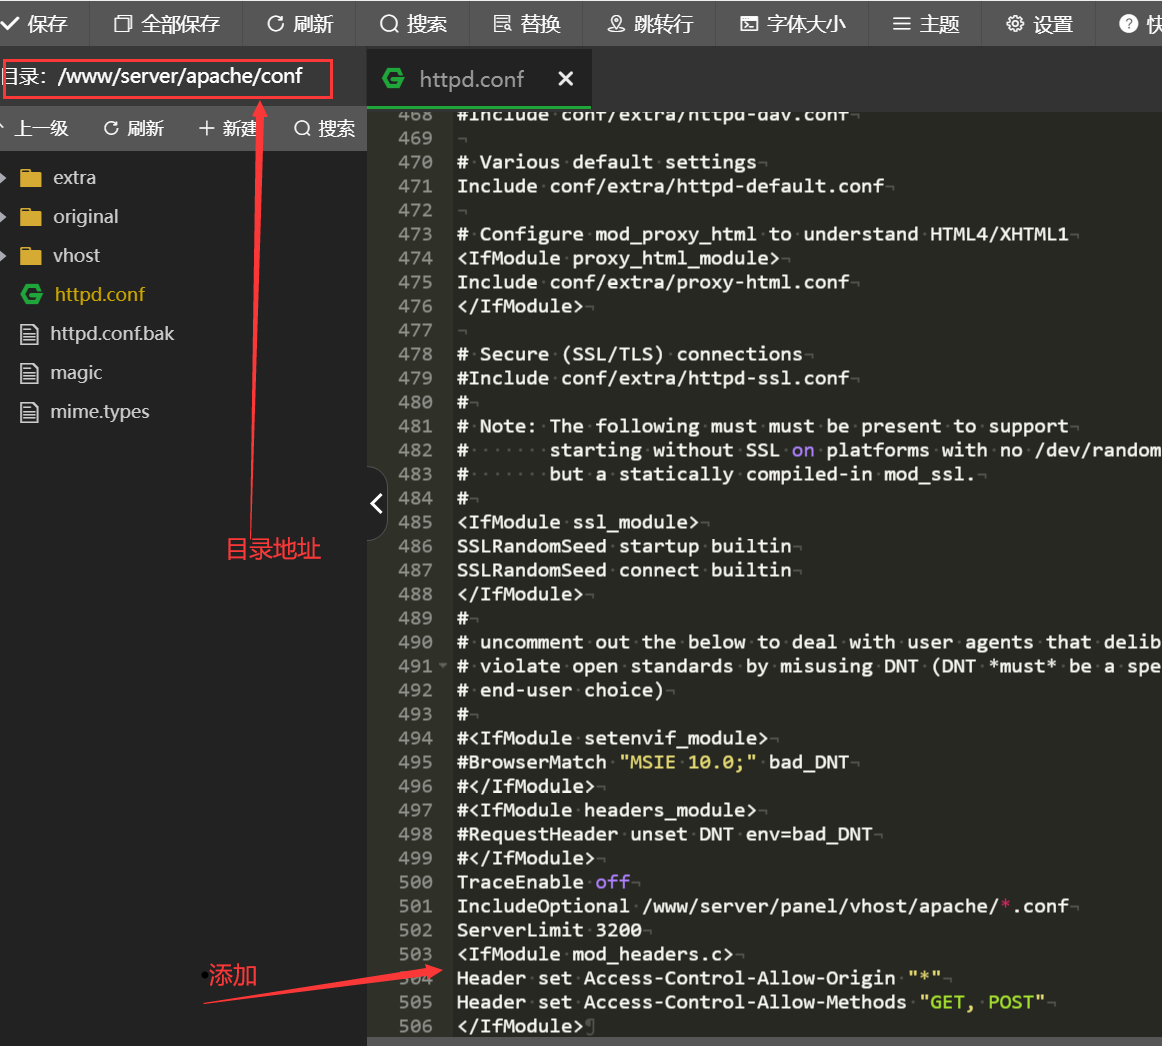Expand the original folder
This screenshot has width=1162, height=1046.
coord(85,217)
